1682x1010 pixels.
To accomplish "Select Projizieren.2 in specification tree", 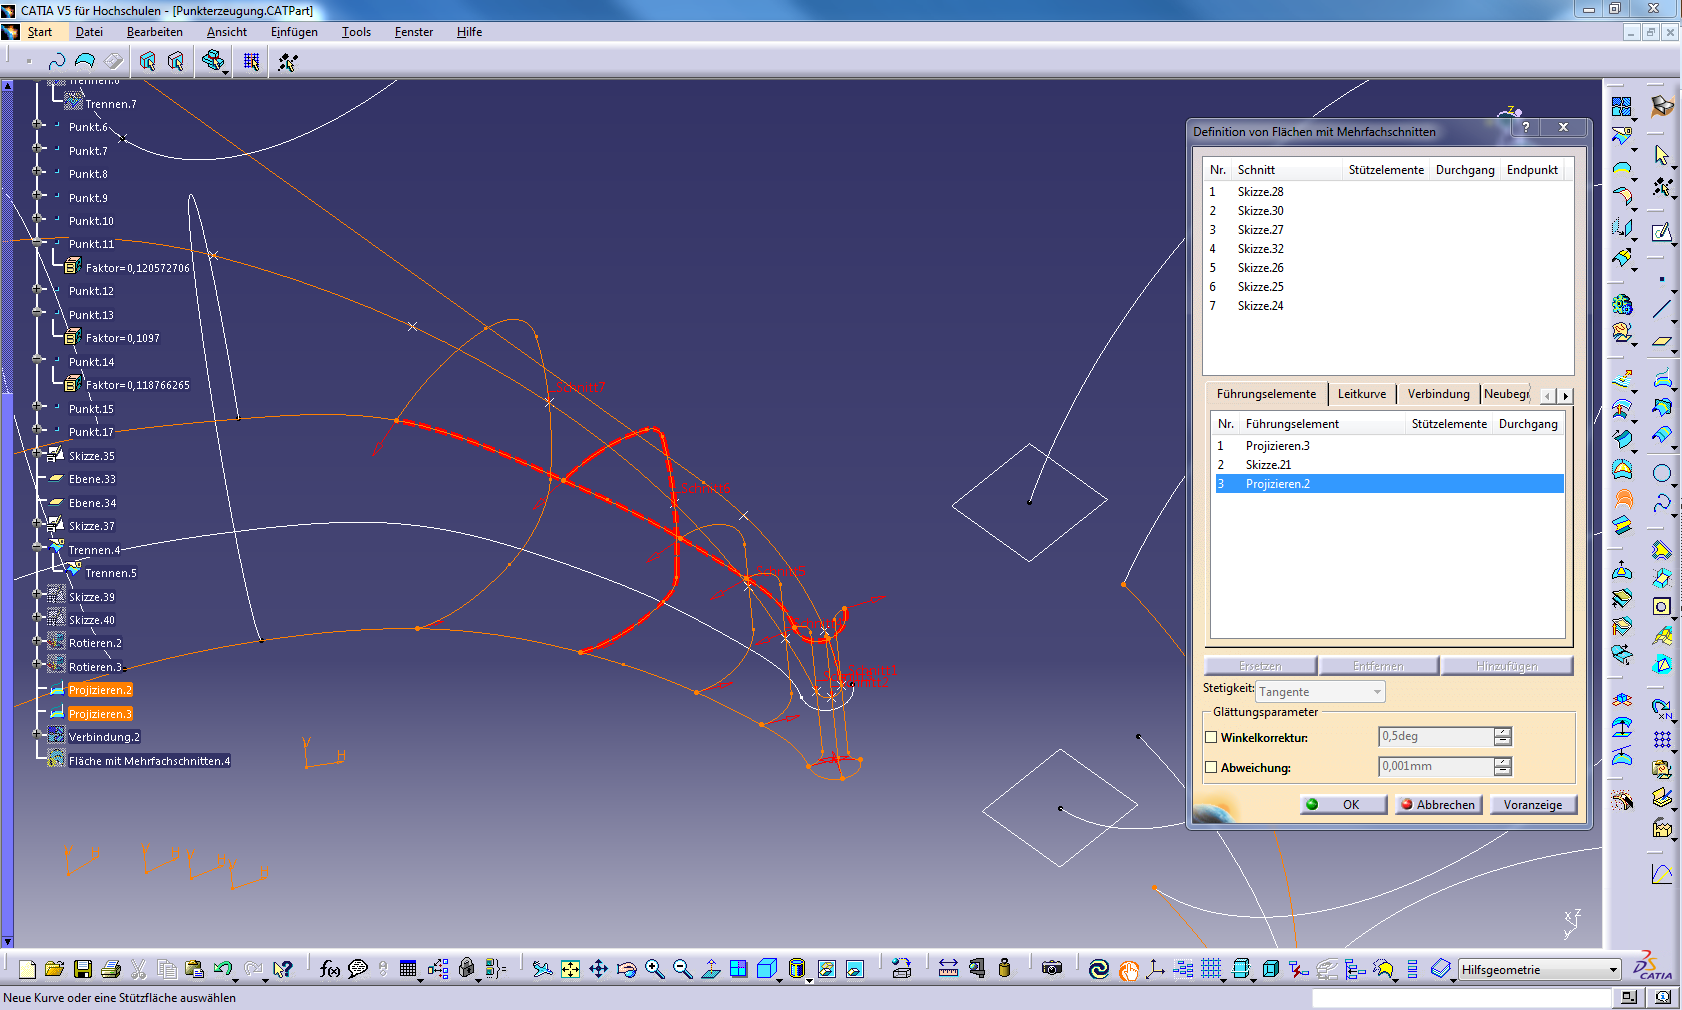I will click(x=100, y=690).
